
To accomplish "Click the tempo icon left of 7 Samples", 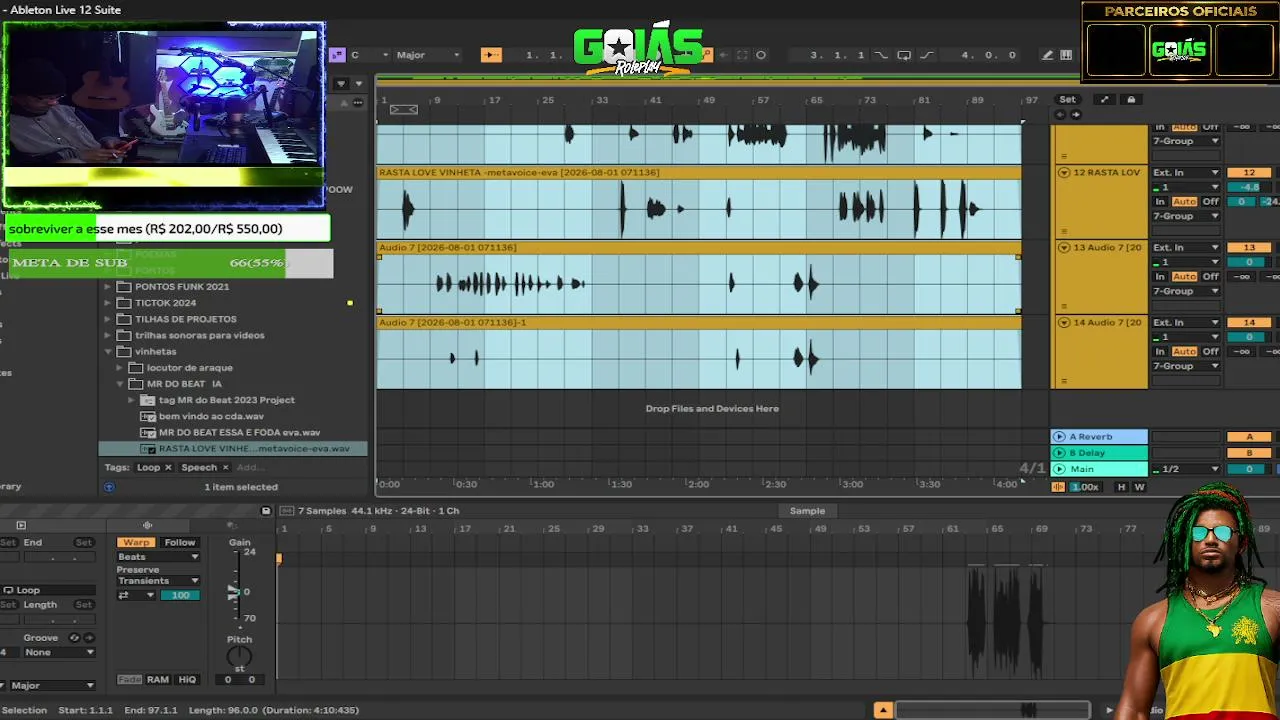I will pyautogui.click(x=287, y=511).
